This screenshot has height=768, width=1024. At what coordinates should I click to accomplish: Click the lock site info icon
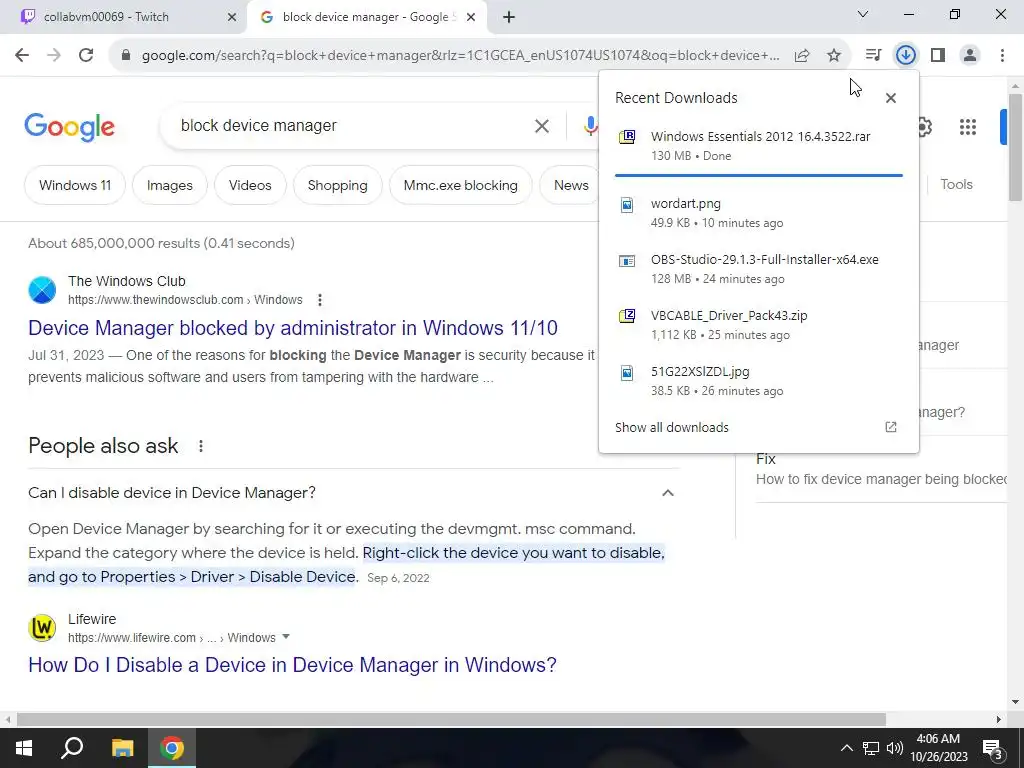point(126,56)
